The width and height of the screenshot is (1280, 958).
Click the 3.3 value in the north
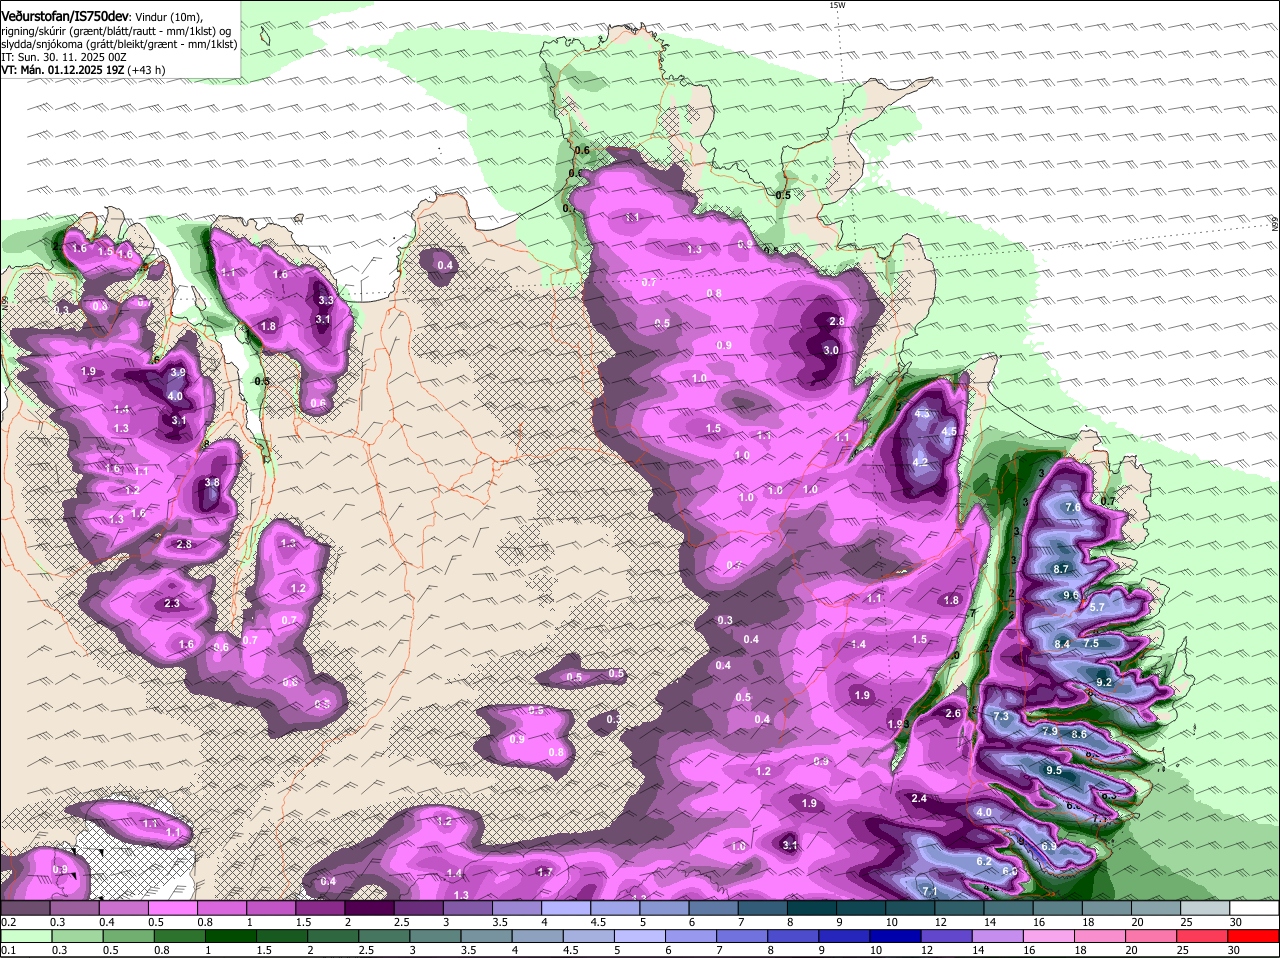[325, 299]
